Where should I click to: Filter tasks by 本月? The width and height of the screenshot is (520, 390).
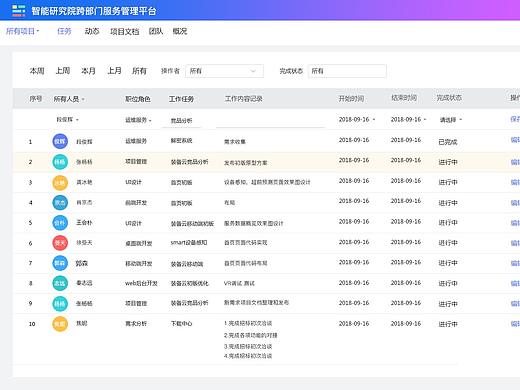tap(88, 71)
